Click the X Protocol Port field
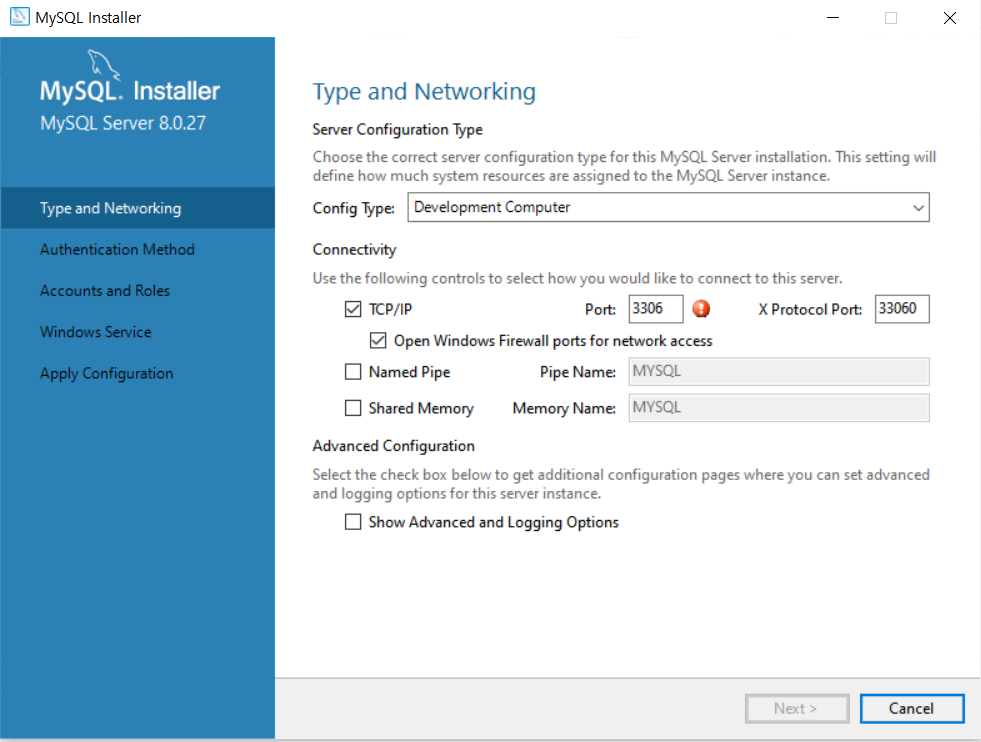 [x=902, y=308]
